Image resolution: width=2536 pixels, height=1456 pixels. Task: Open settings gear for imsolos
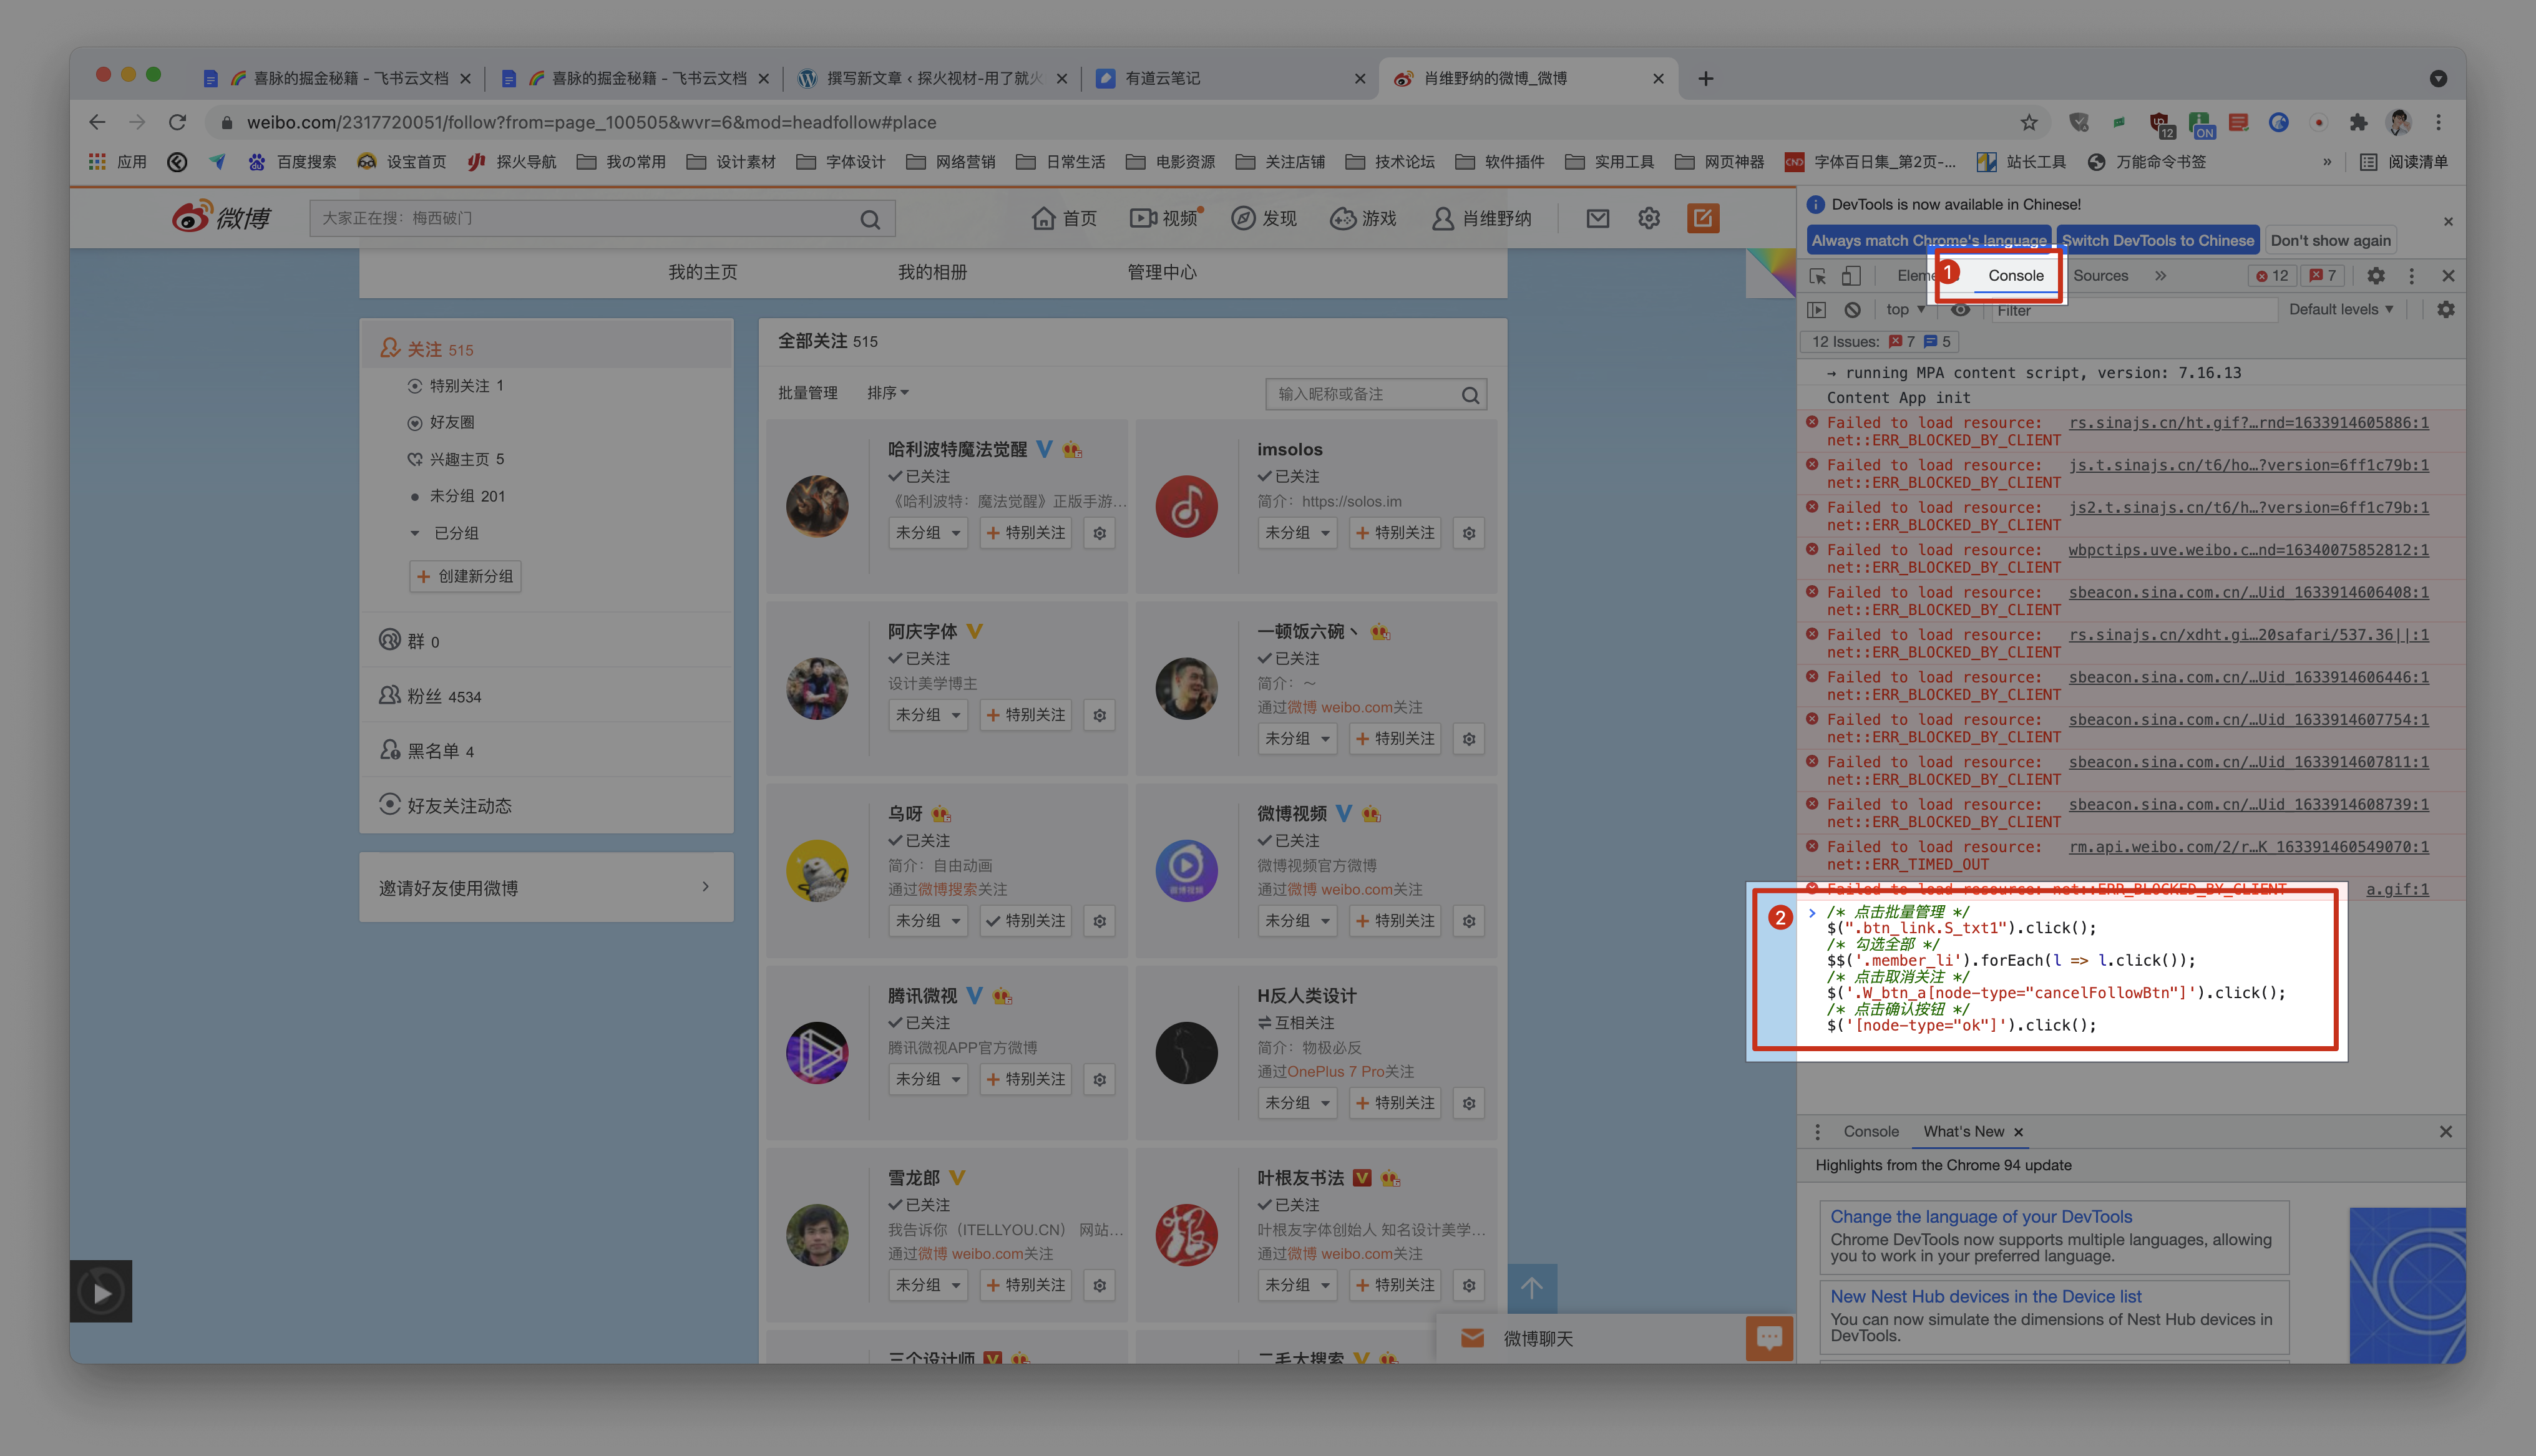click(1469, 533)
